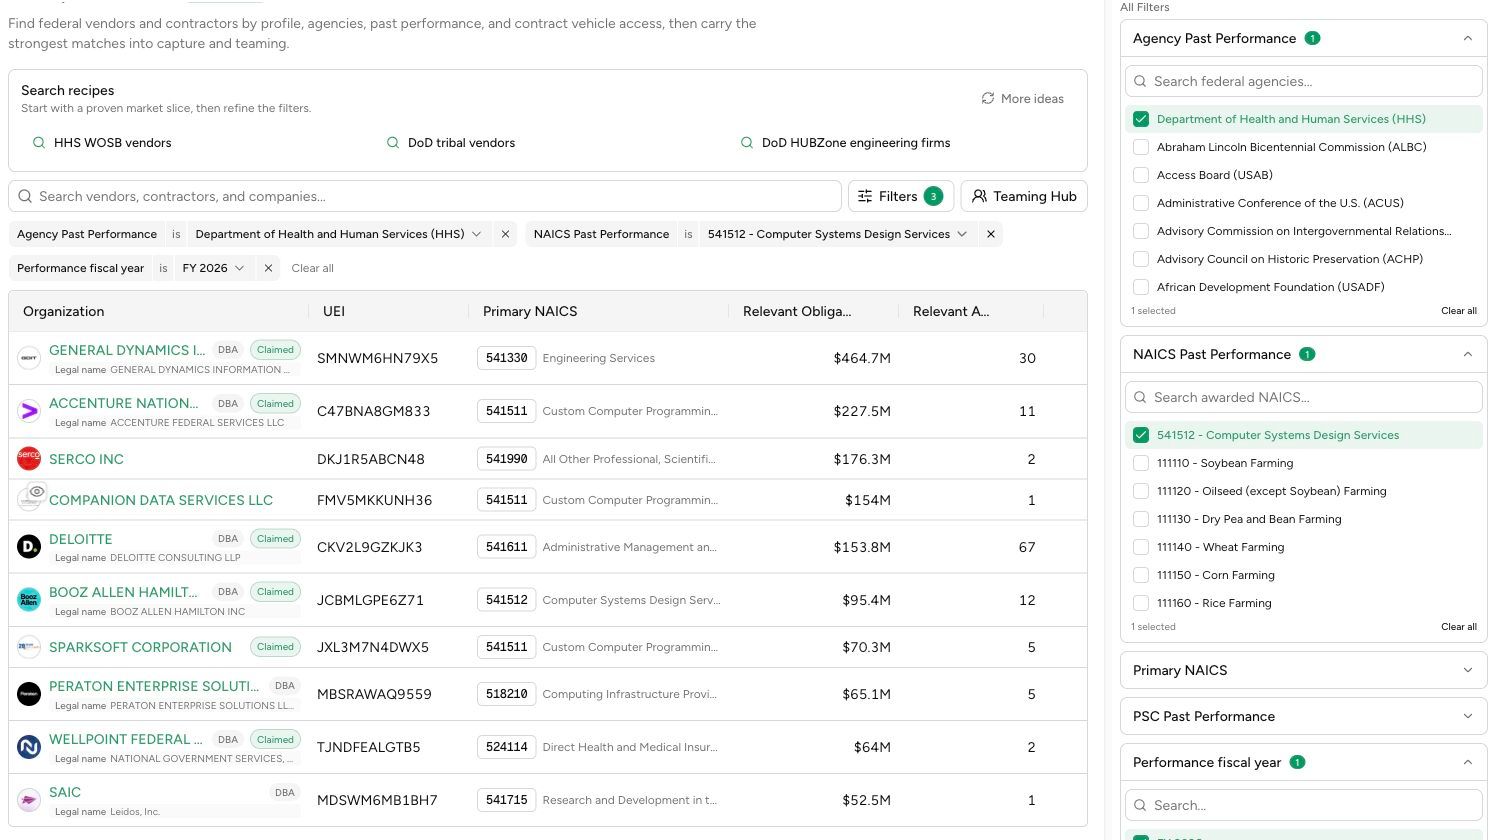This screenshot has height=840, width=1490.
Task: Open the 541512 NAICS value dropdown chip
Action: pyautogui.click(x=837, y=234)
